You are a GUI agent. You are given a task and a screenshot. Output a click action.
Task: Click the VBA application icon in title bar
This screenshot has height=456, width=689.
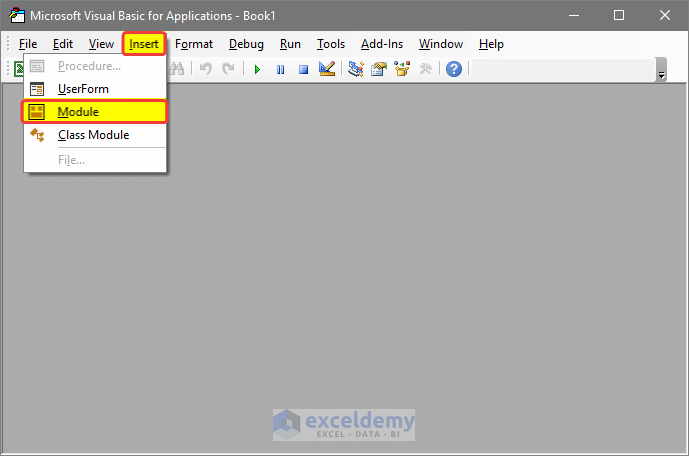click(17, 15)
